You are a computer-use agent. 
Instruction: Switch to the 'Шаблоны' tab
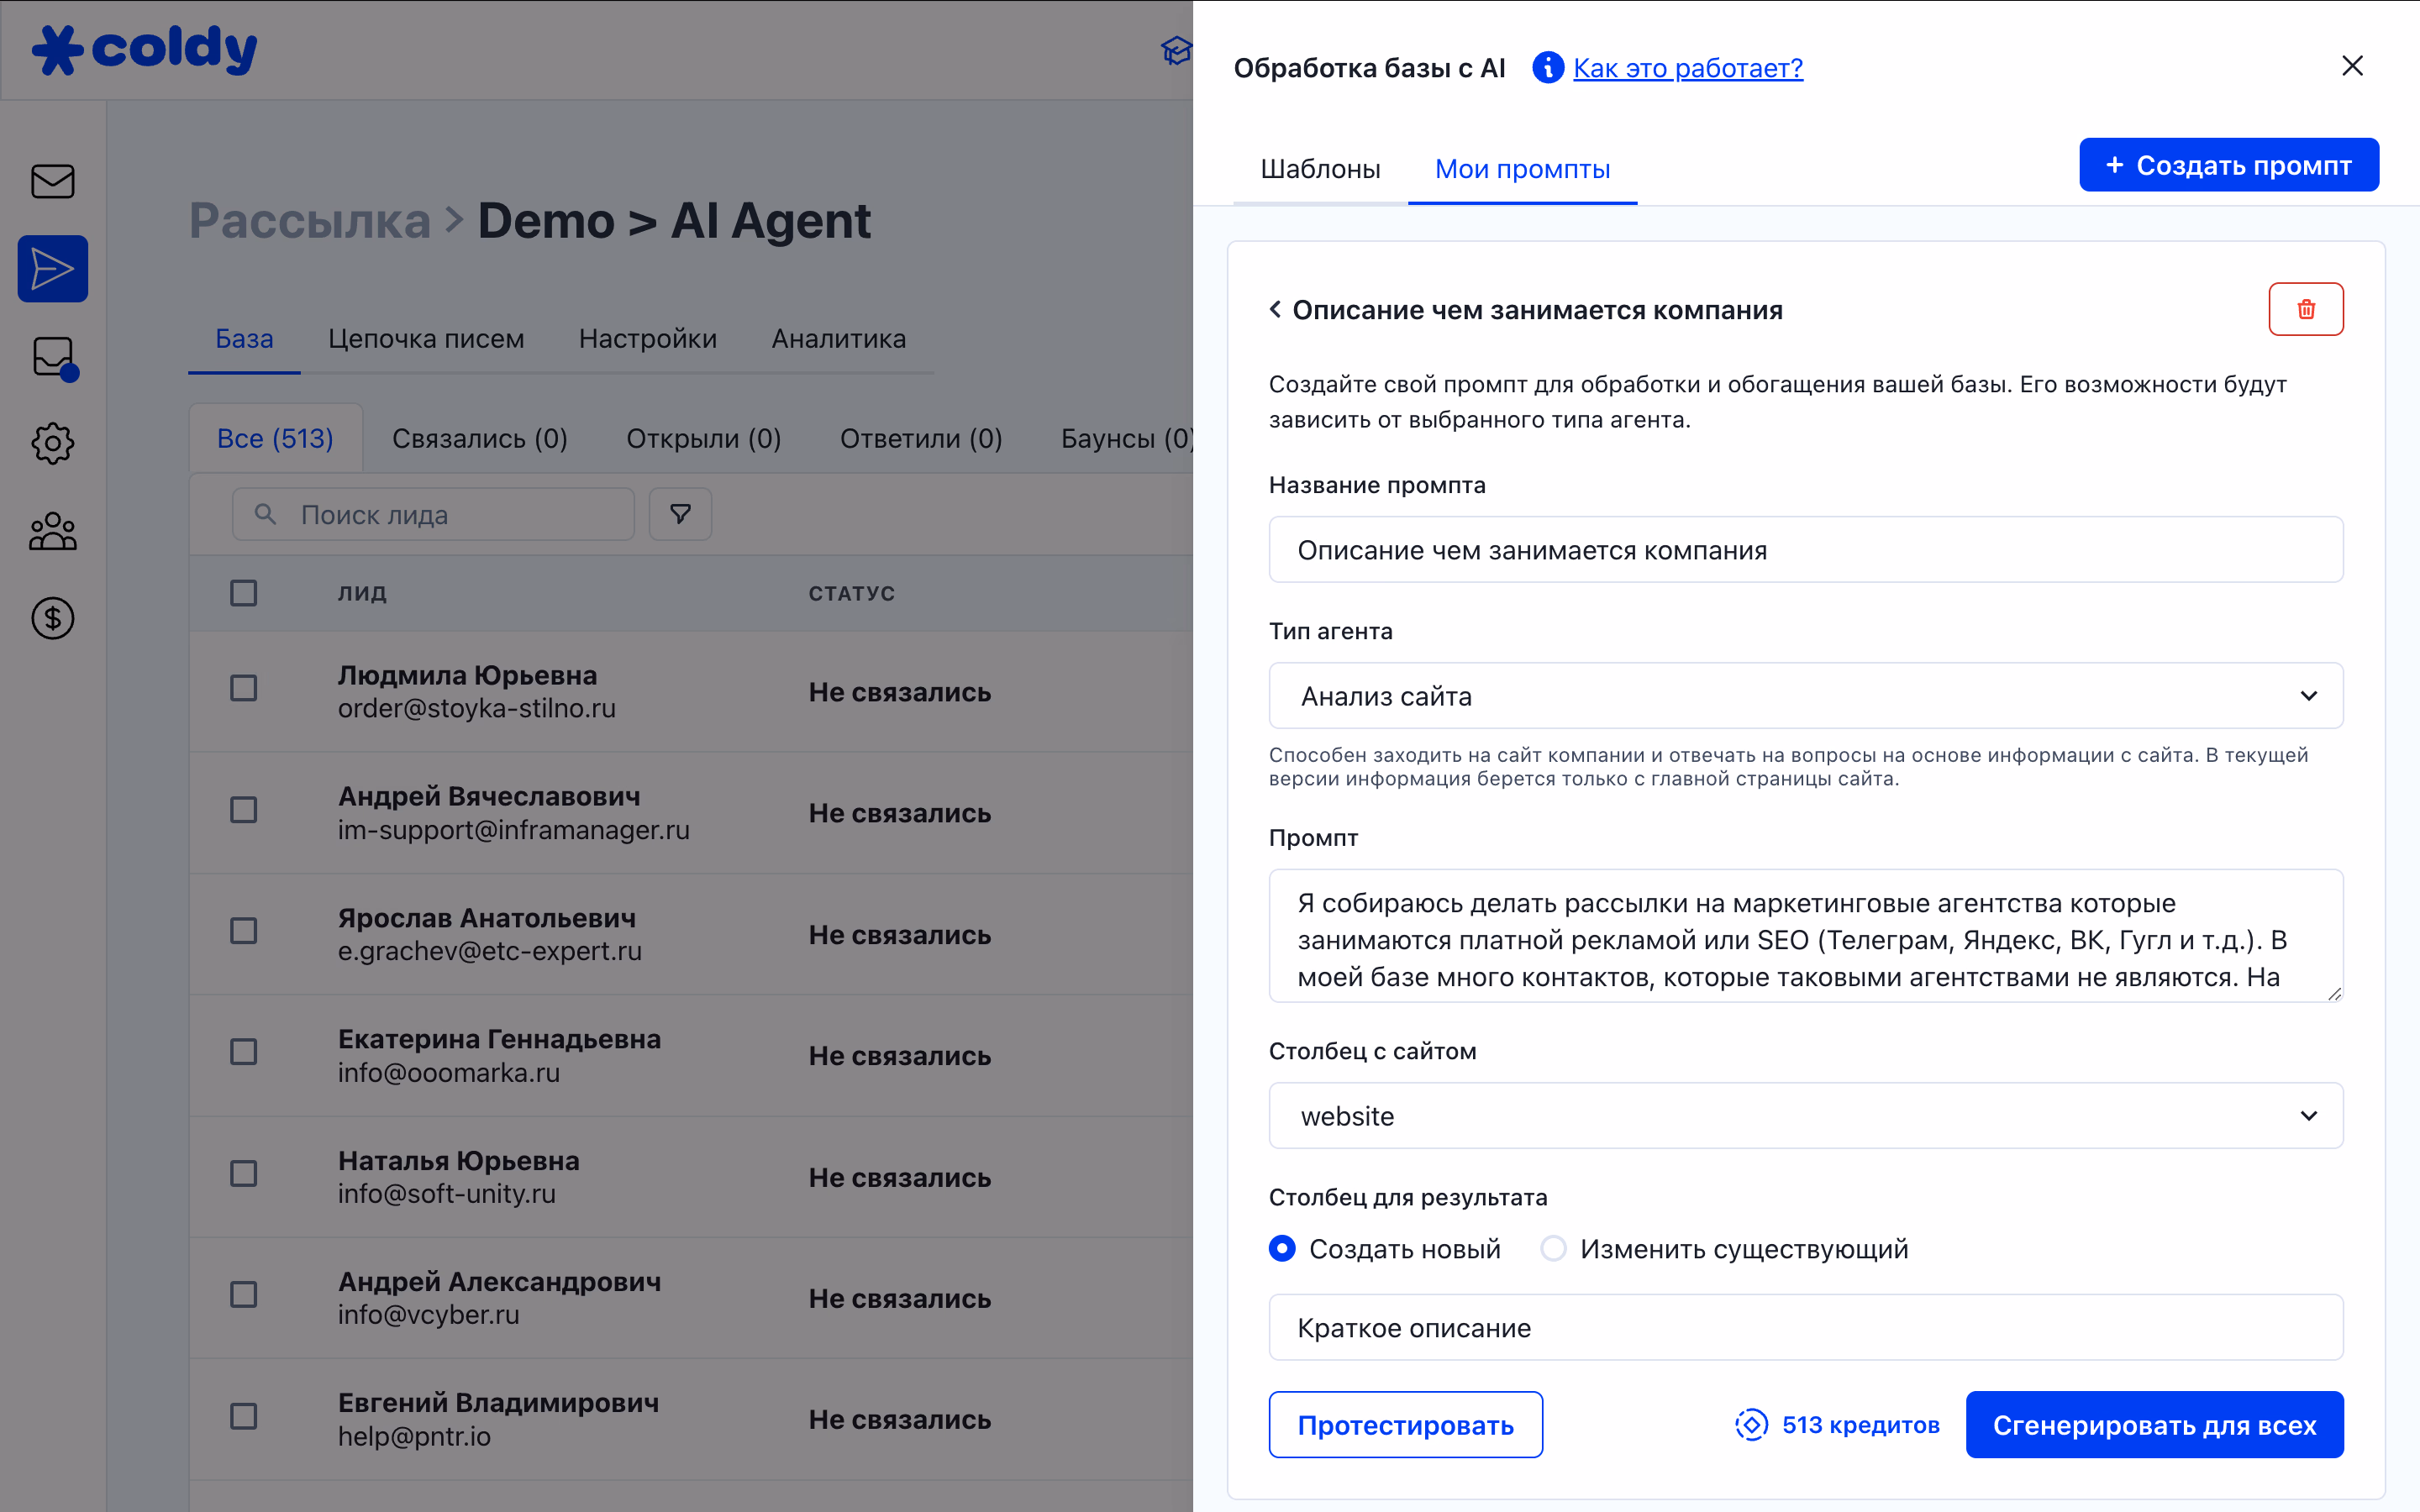(1320, 169)
